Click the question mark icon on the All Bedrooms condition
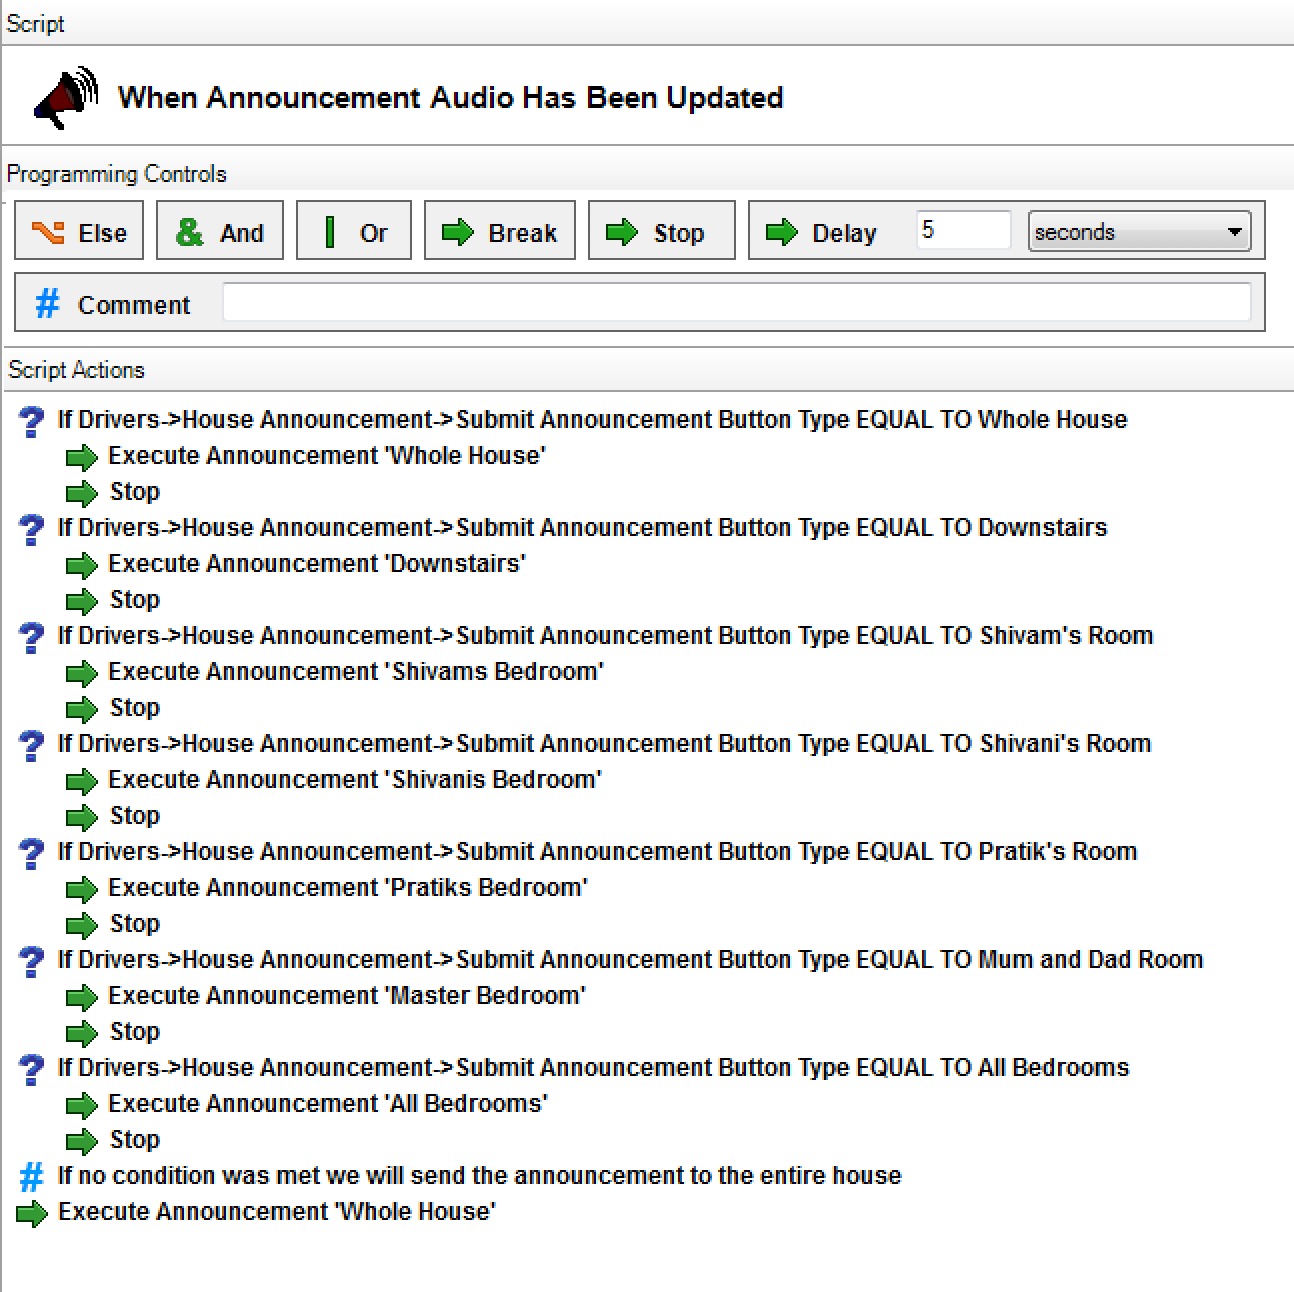Image resolution: width=1294 pixels, height=1292 pixels. tap(31, 1067)
